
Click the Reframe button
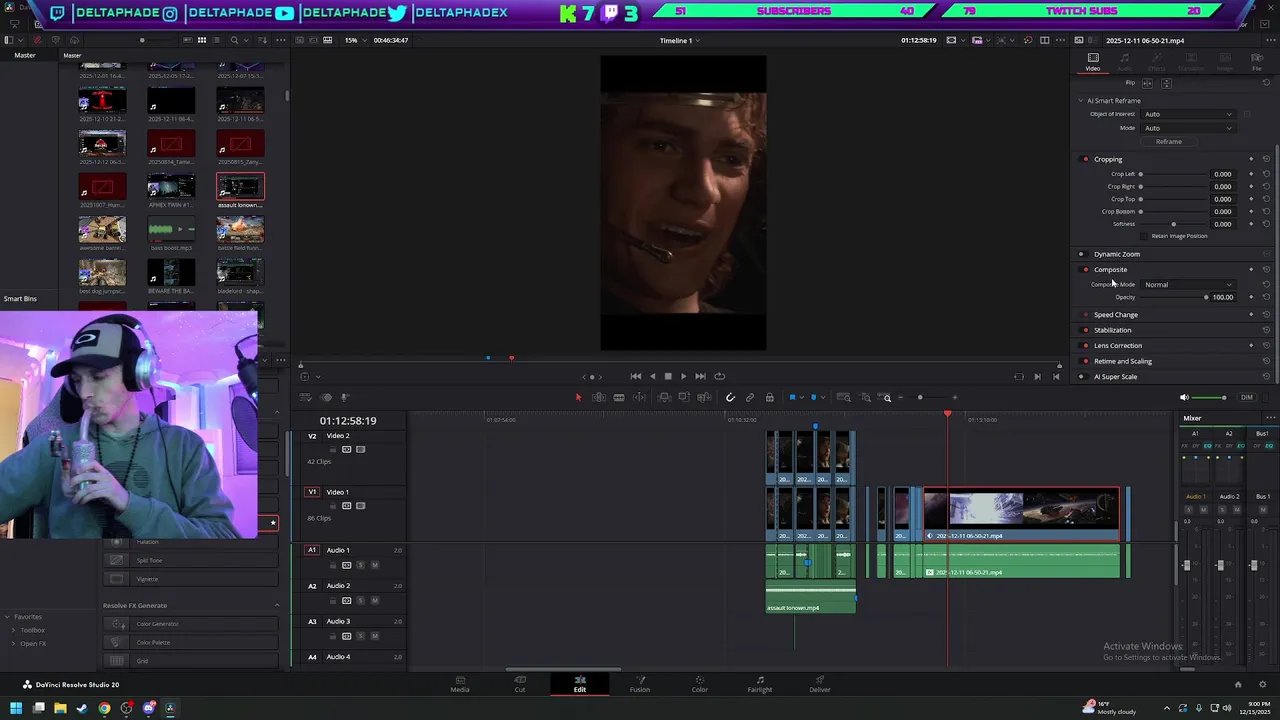click(1169, 142)
